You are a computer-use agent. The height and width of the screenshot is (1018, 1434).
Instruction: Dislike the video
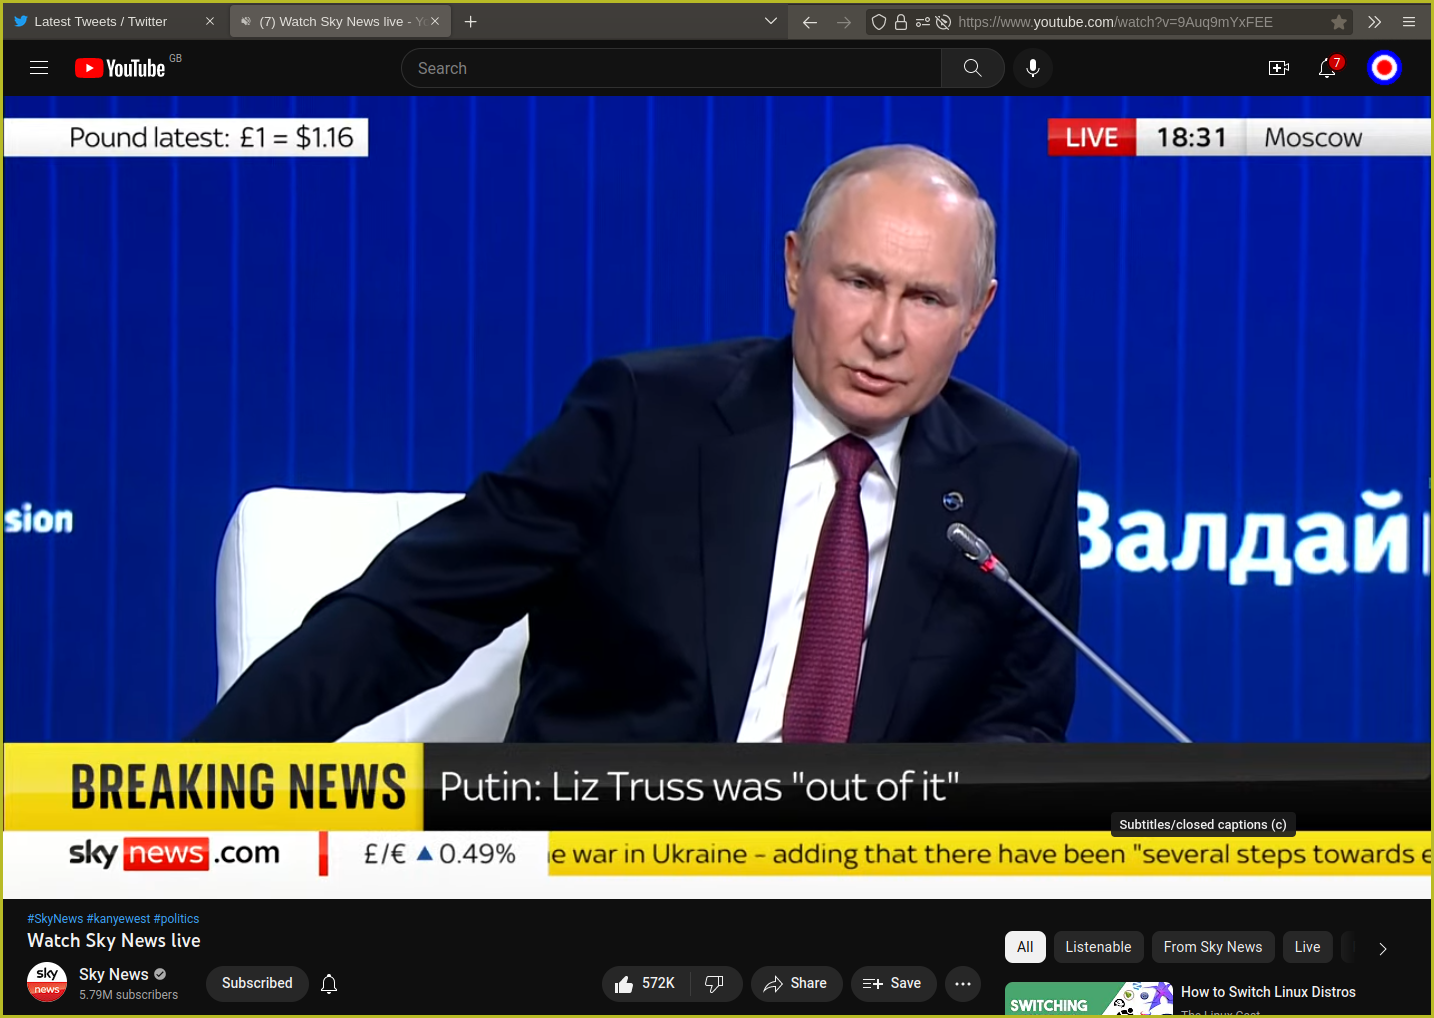pos(715,984)
